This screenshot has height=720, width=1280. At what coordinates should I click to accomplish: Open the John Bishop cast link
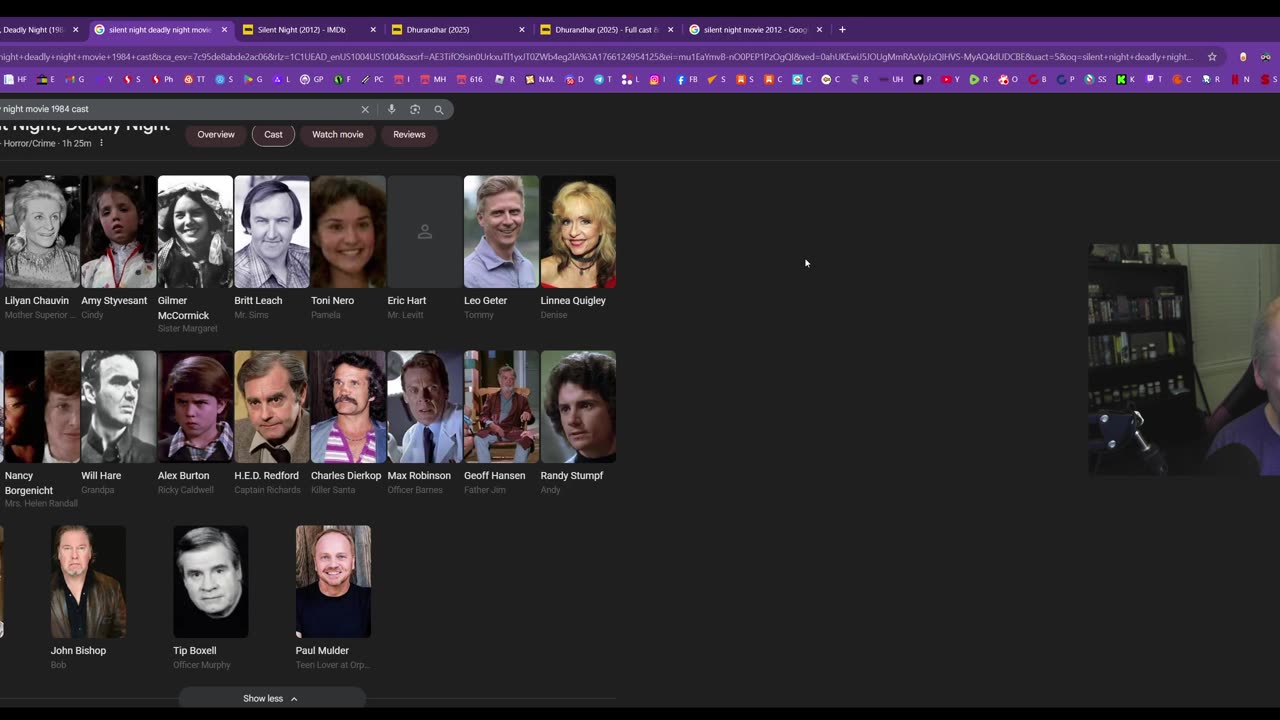pos(78,651)
